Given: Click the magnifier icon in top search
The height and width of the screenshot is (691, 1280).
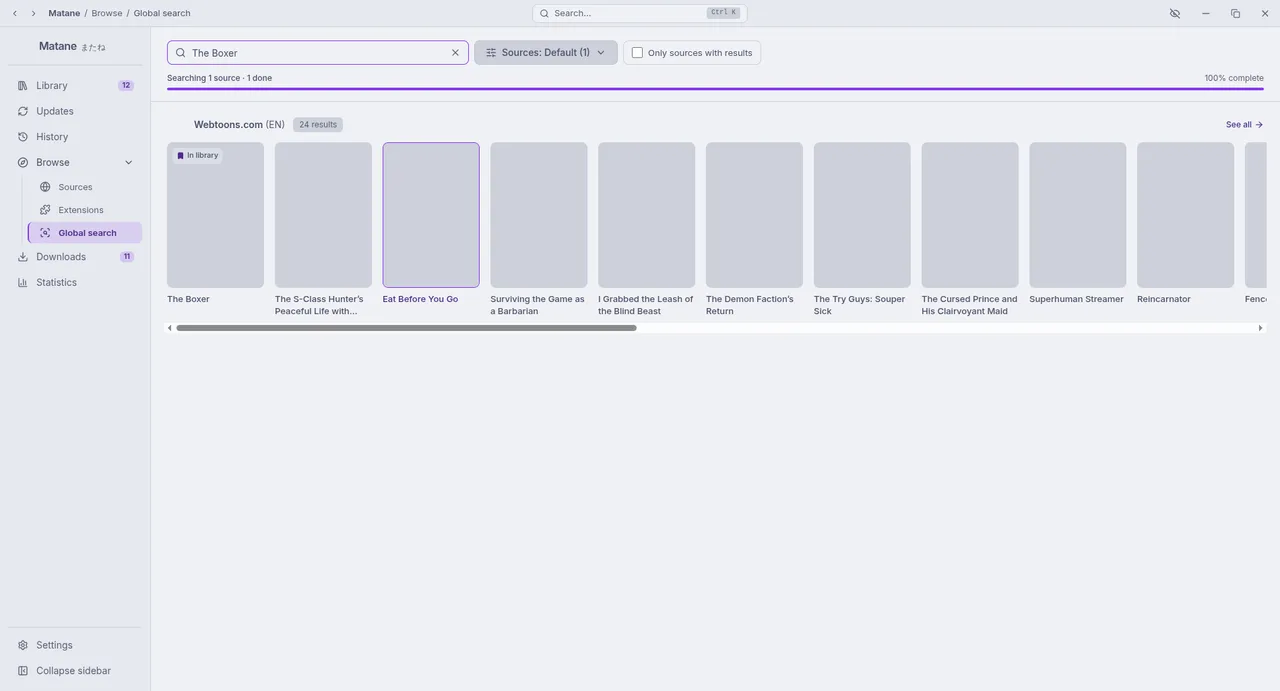Looking at the screenshot, I should click(x=544, y=13).
